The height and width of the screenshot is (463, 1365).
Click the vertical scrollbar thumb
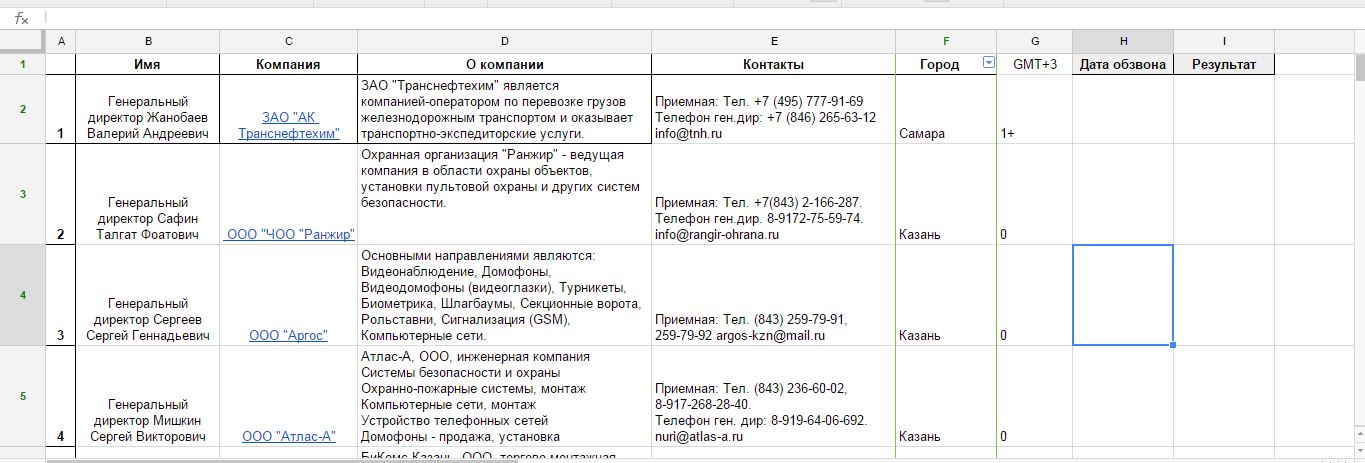pyautogui.click(x=1359, y=66)
